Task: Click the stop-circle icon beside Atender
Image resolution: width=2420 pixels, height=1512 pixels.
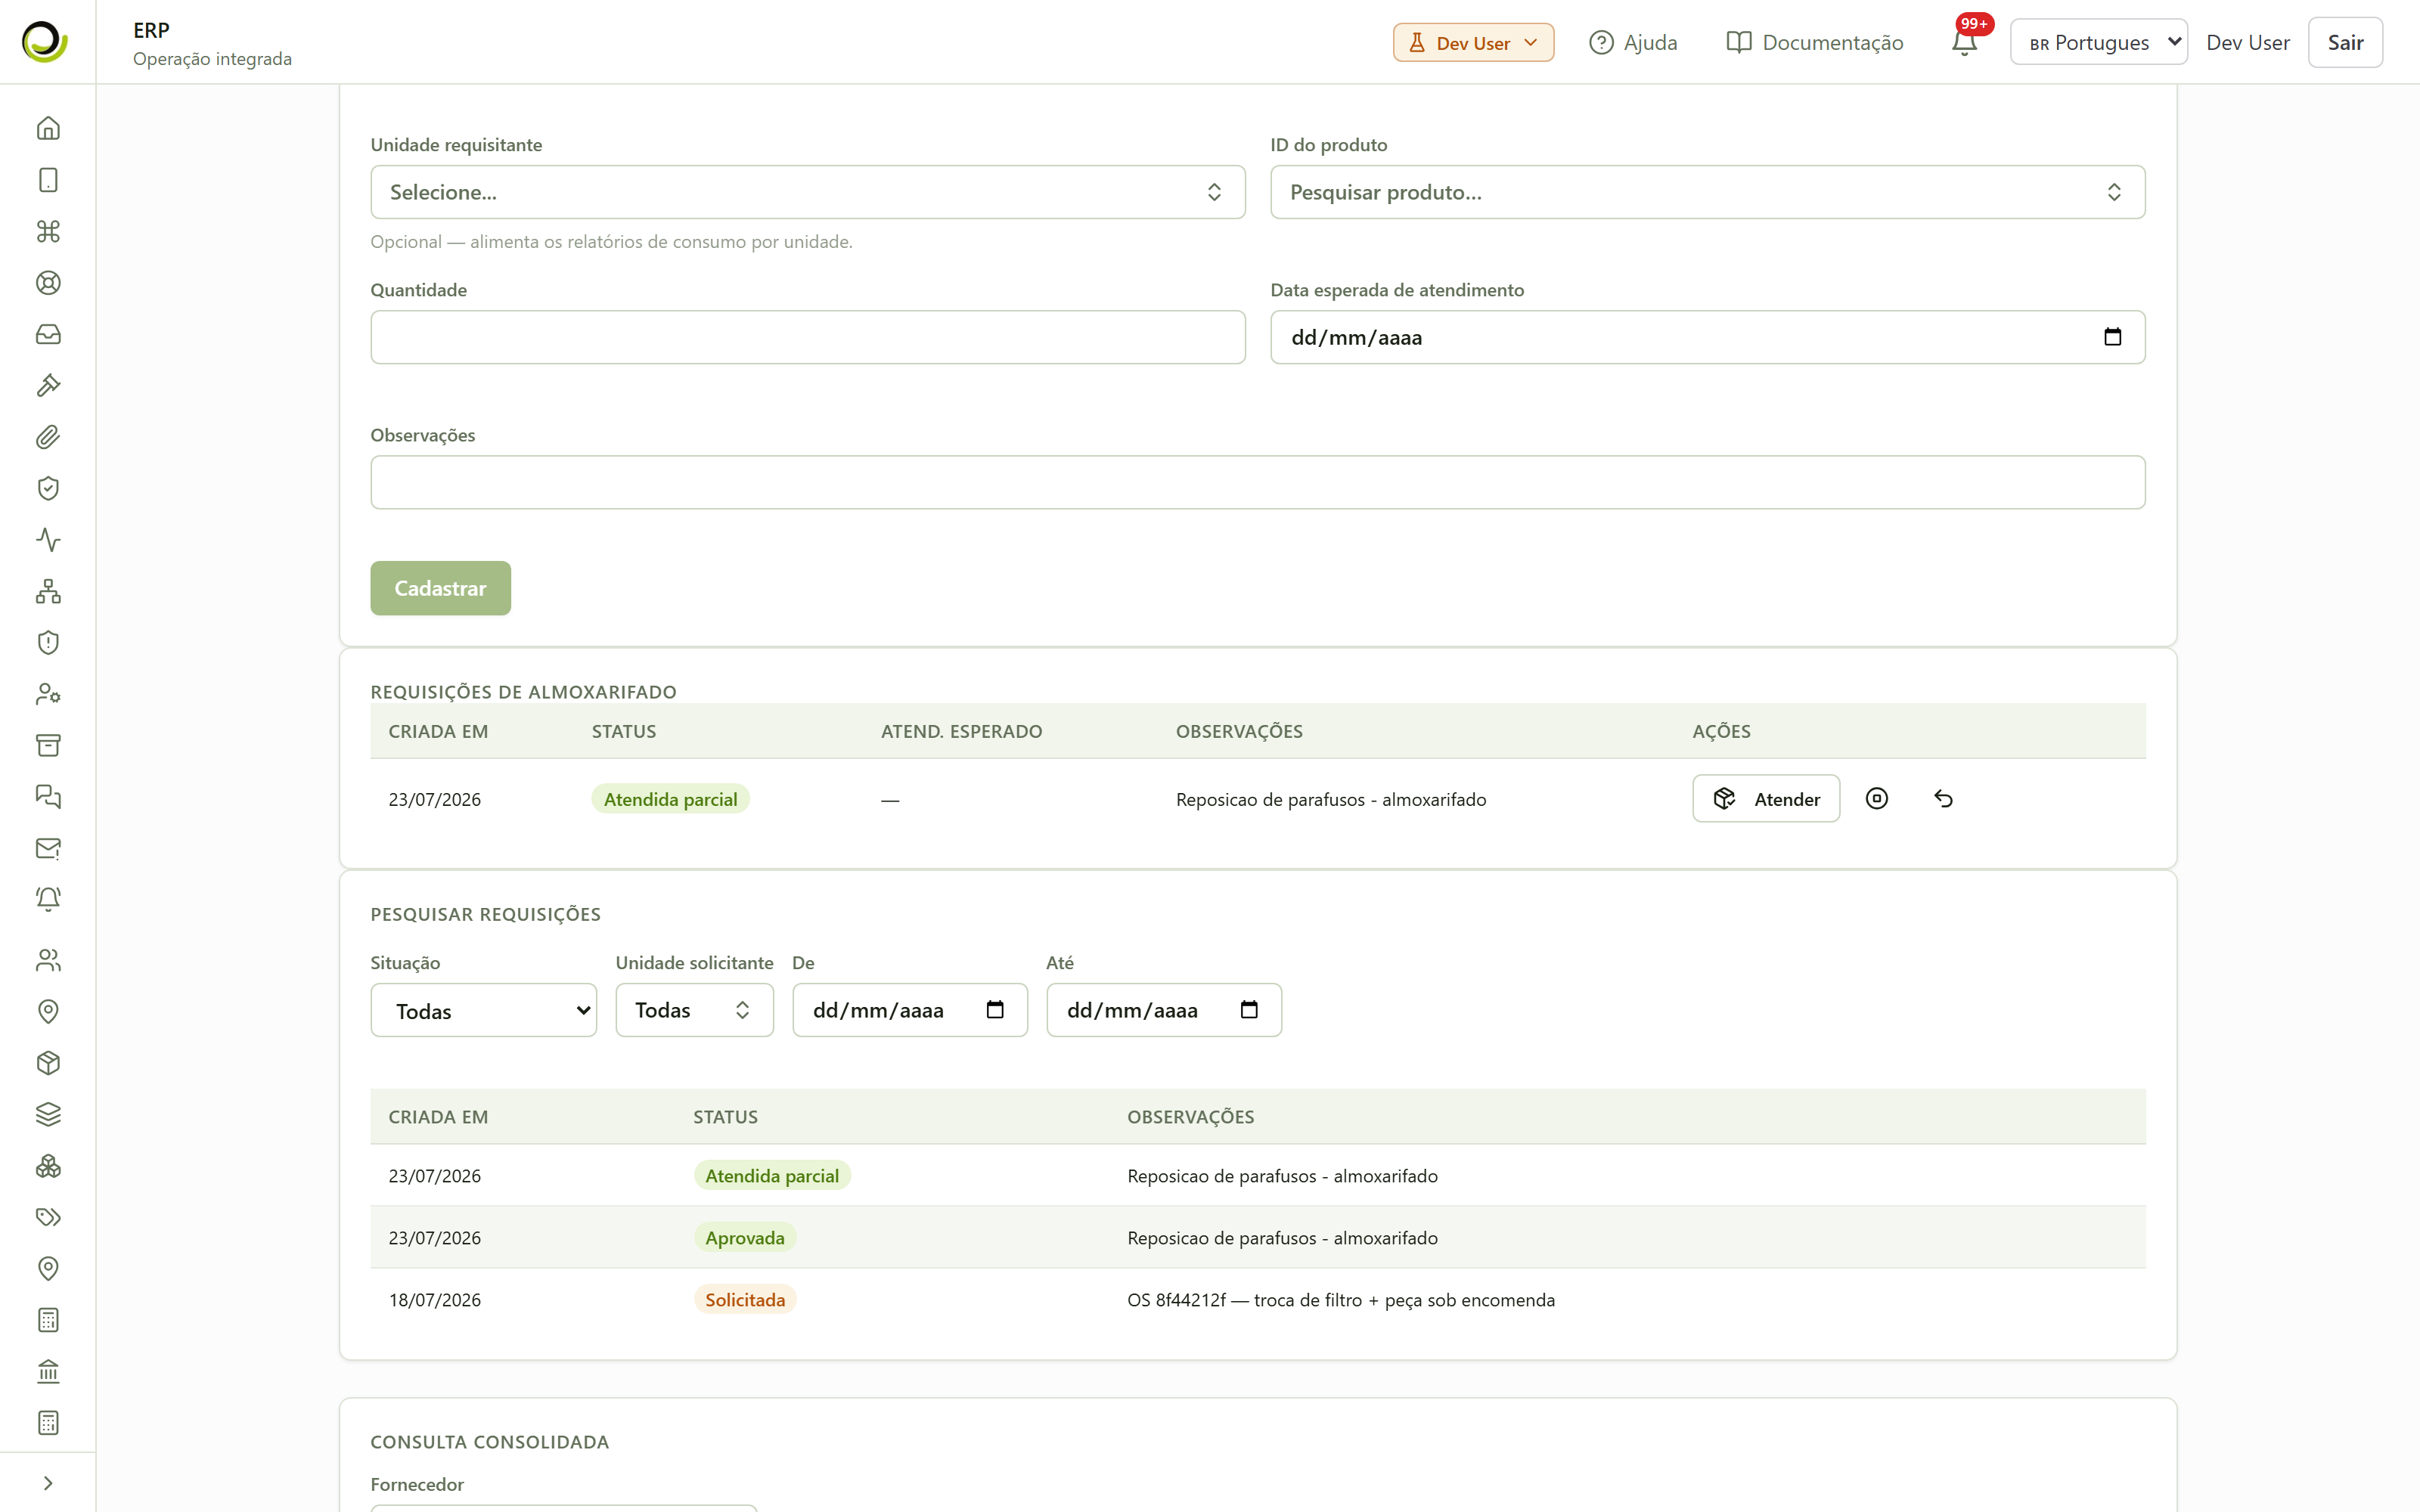Action: pos(1877,798)
